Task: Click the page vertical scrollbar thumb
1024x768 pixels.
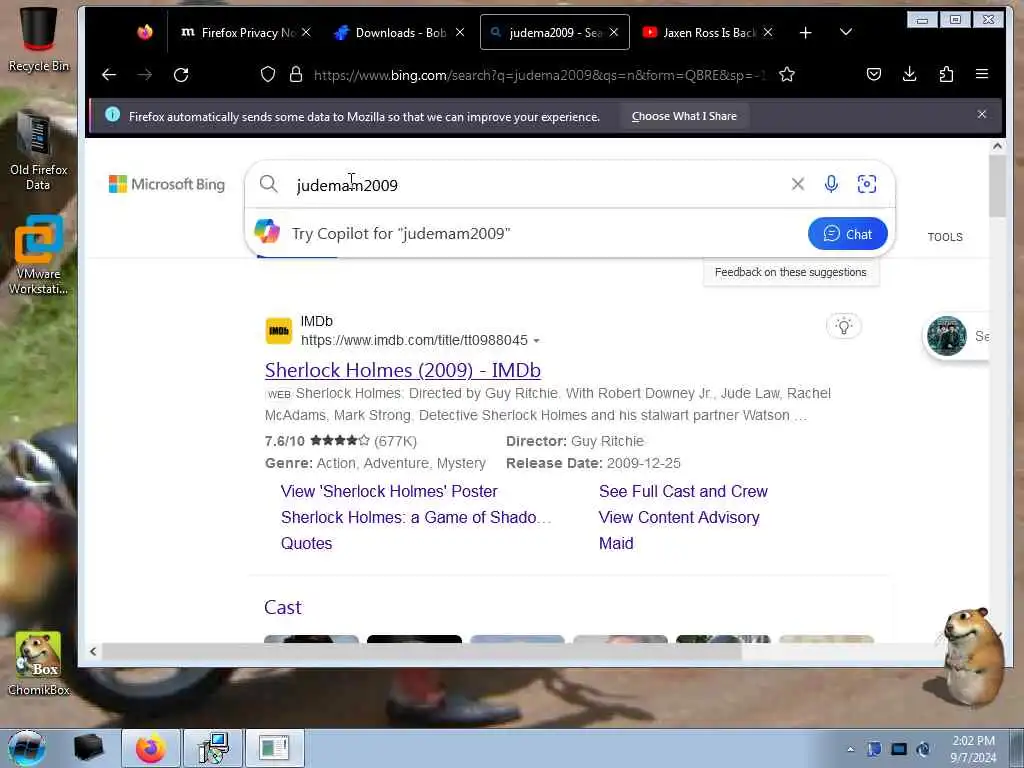Action: click(997, 187)
